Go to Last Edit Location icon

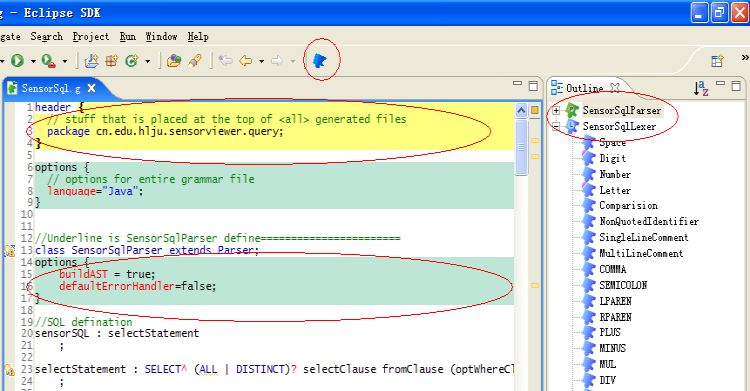click(x=225, y=61)
